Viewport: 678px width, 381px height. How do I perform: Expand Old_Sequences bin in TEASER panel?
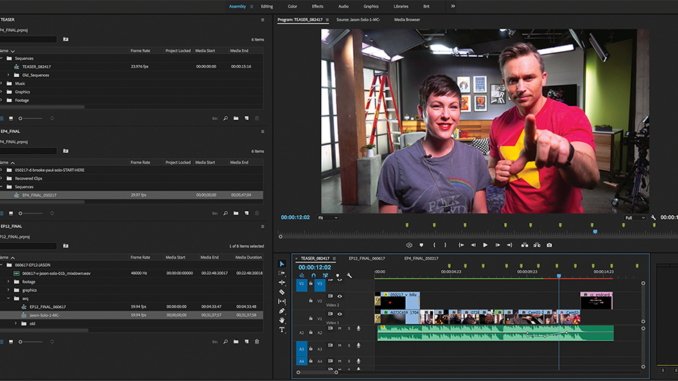(8, 75)
